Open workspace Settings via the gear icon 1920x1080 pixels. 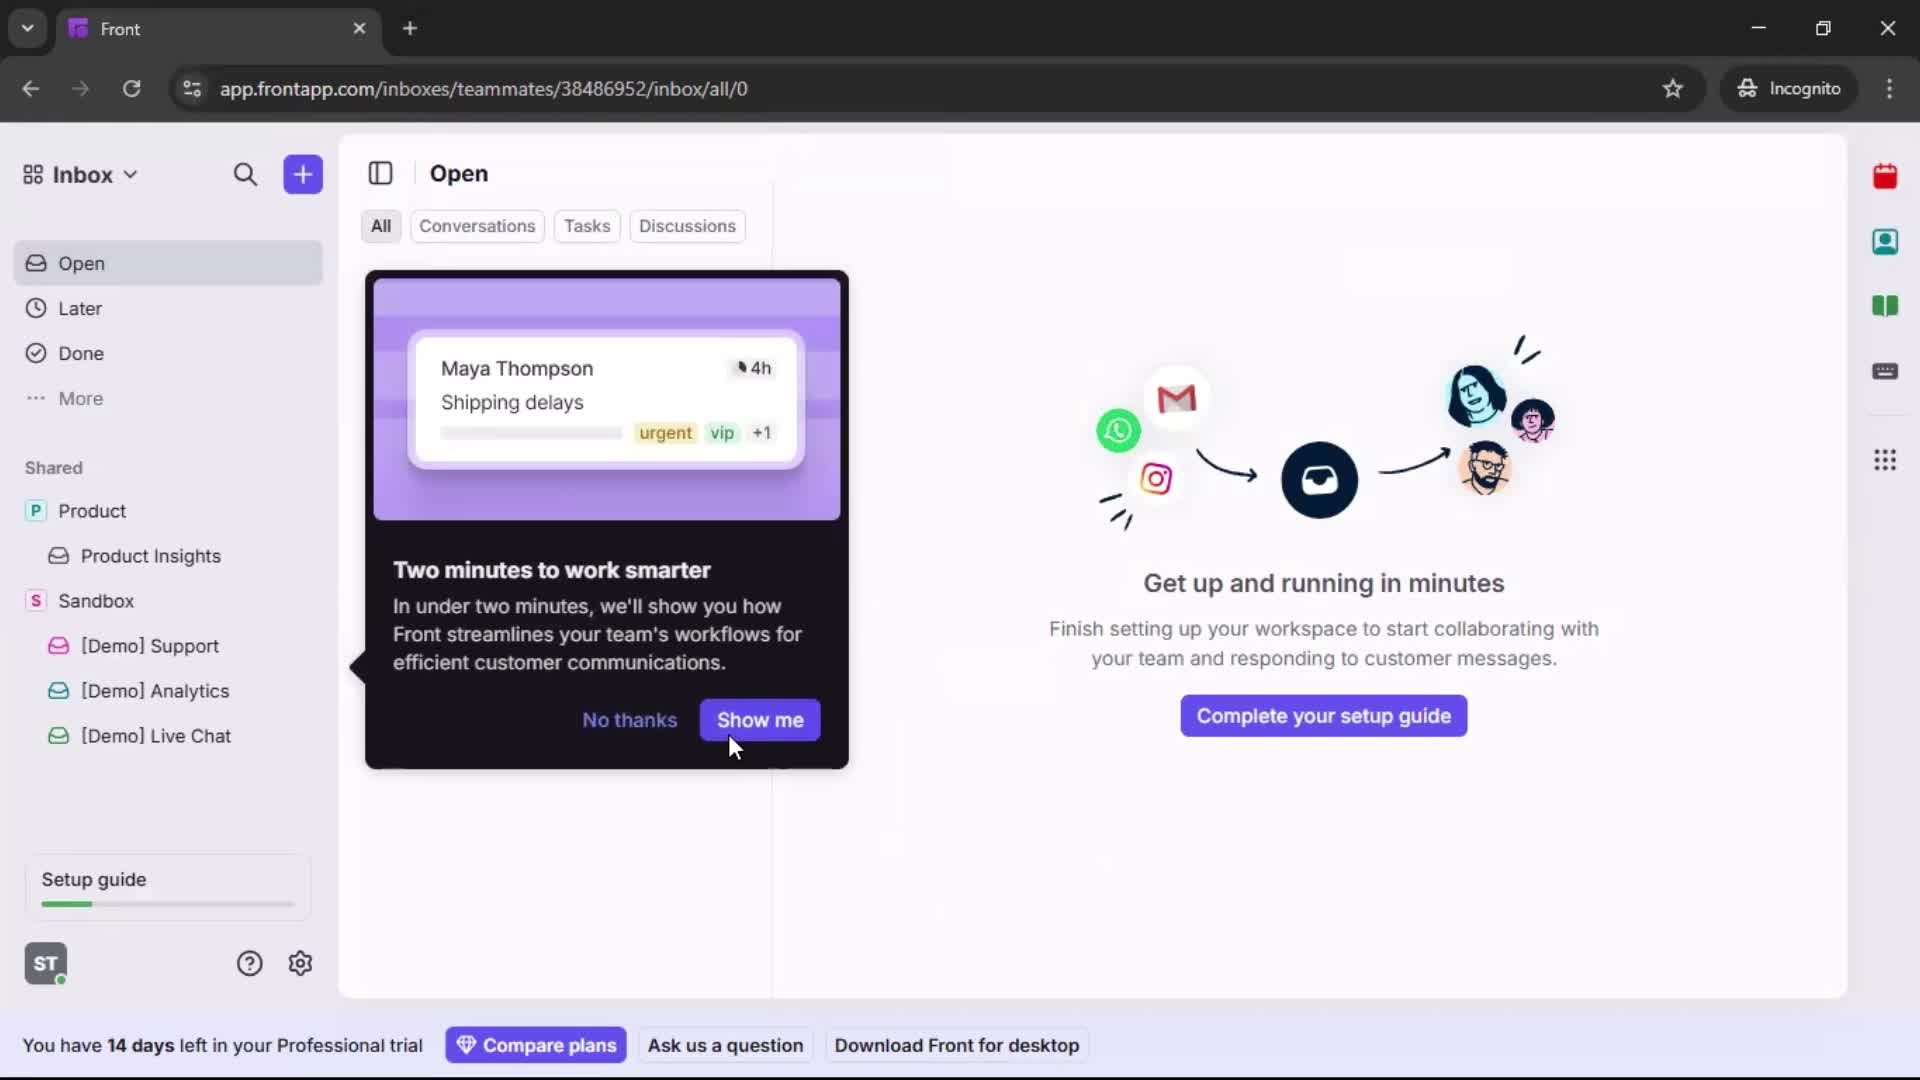tap(300, 963)
